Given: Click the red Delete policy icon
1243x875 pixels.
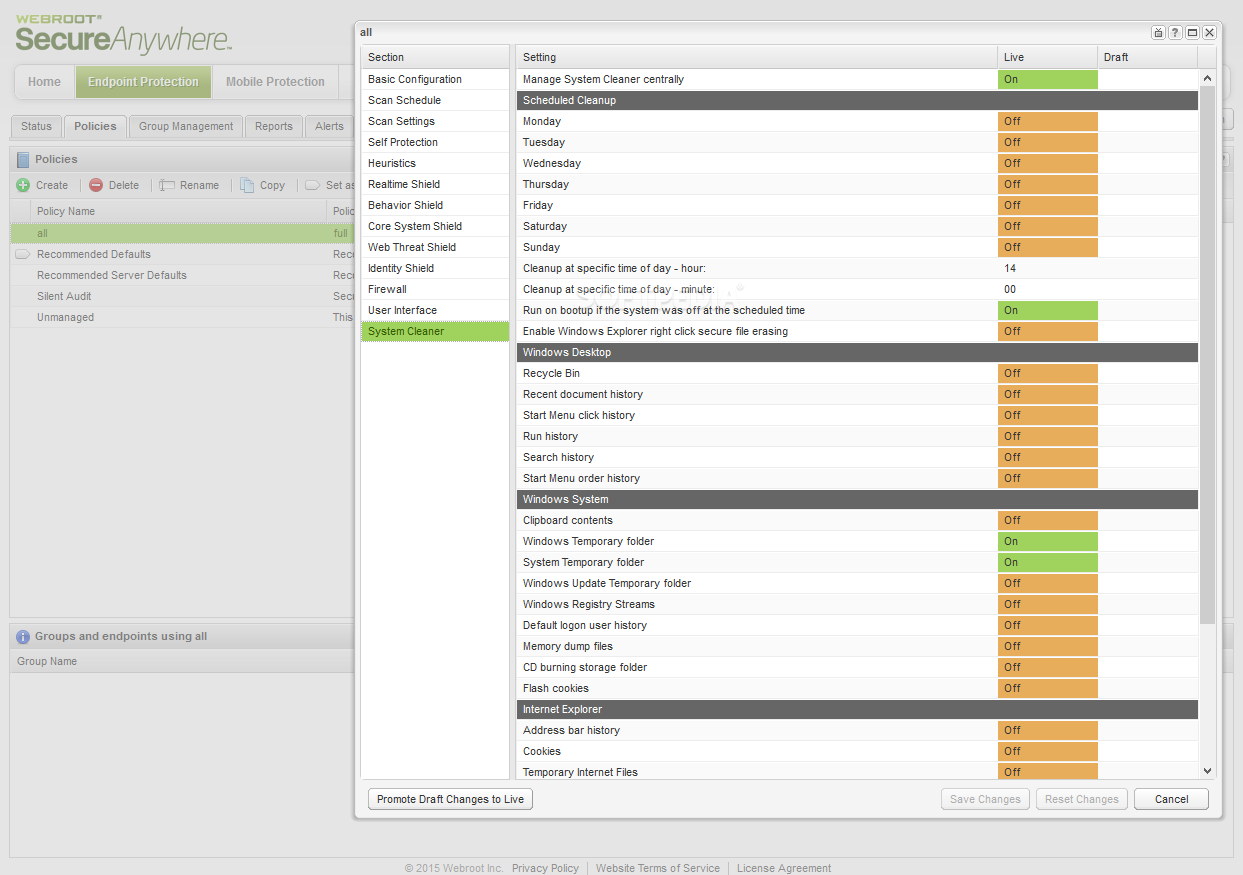Looking at the screenshot, I should coord(96,185).
